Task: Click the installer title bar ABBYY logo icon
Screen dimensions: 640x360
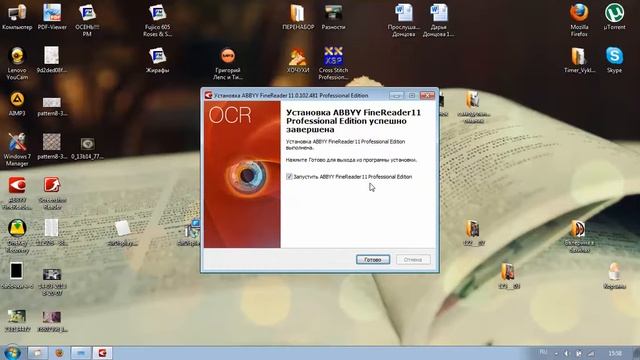Action: [x=209, y=96]
